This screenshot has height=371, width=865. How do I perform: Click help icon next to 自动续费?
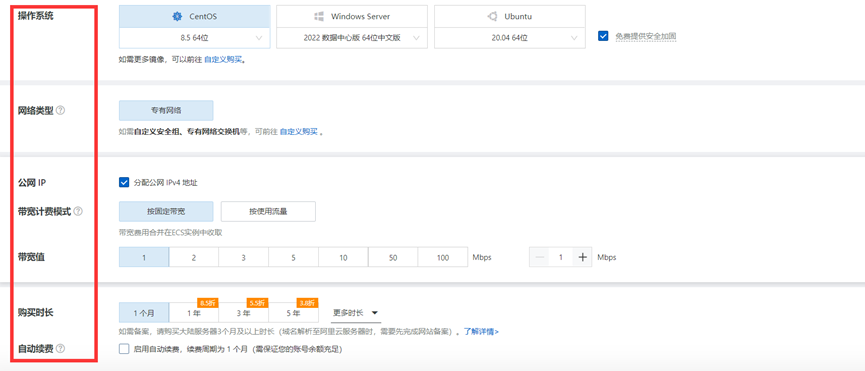click(x=61, y=348)
